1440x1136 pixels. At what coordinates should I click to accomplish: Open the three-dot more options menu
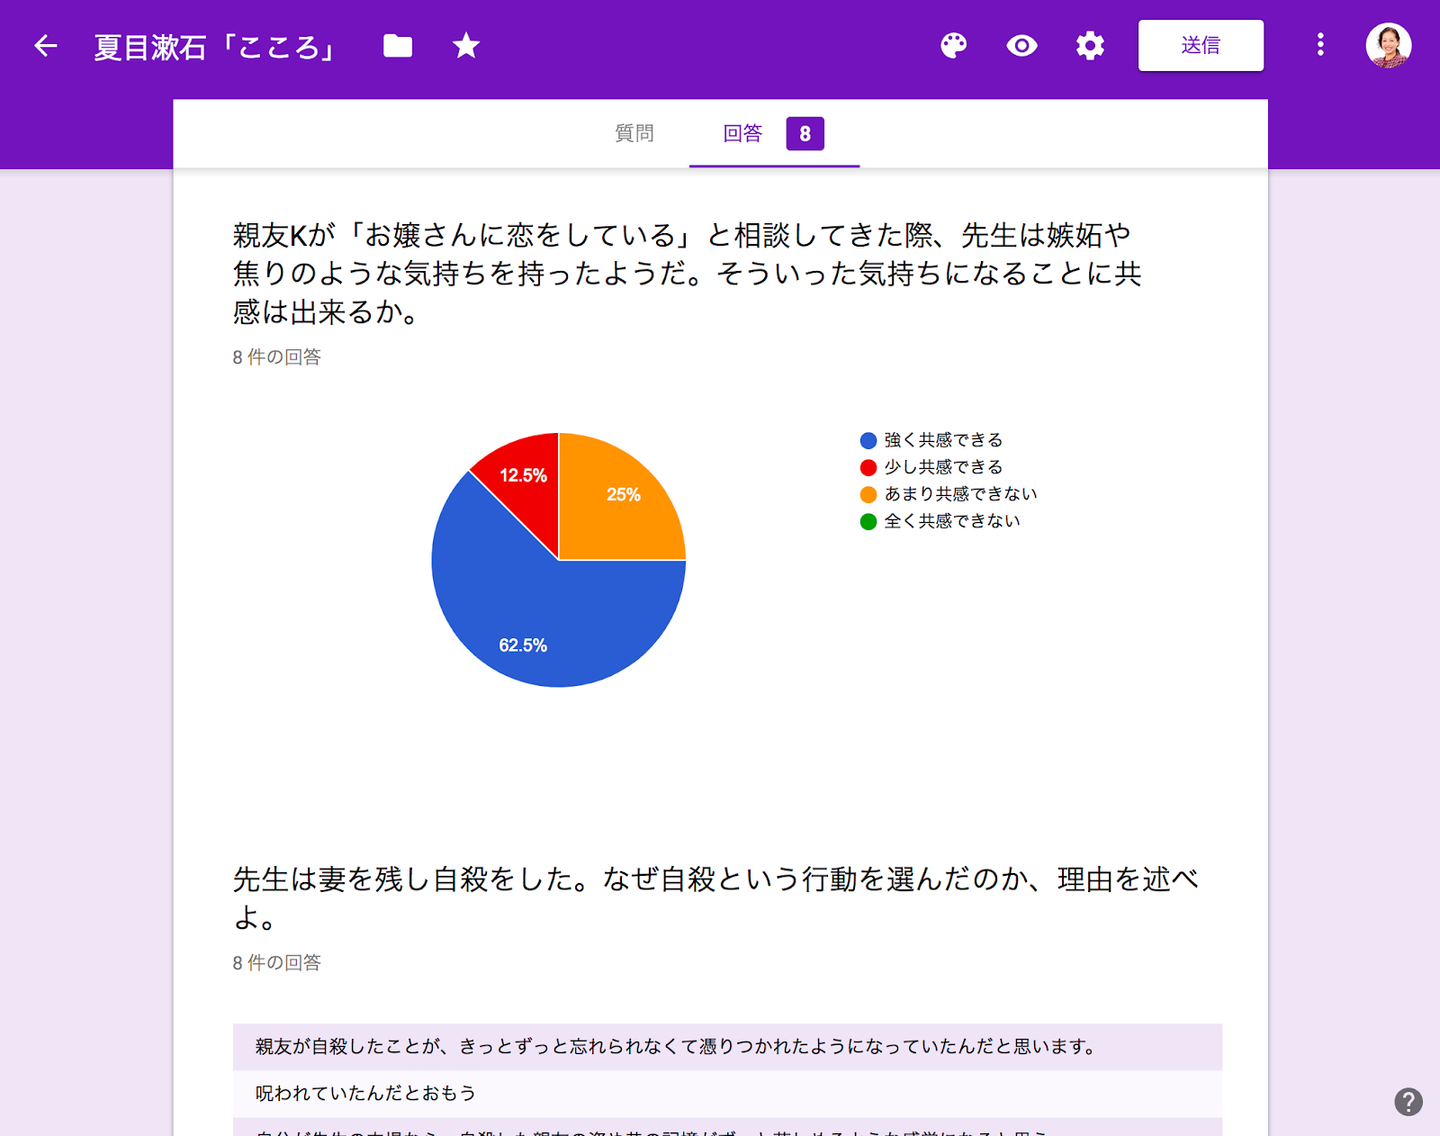click(x=1320, y=45)
